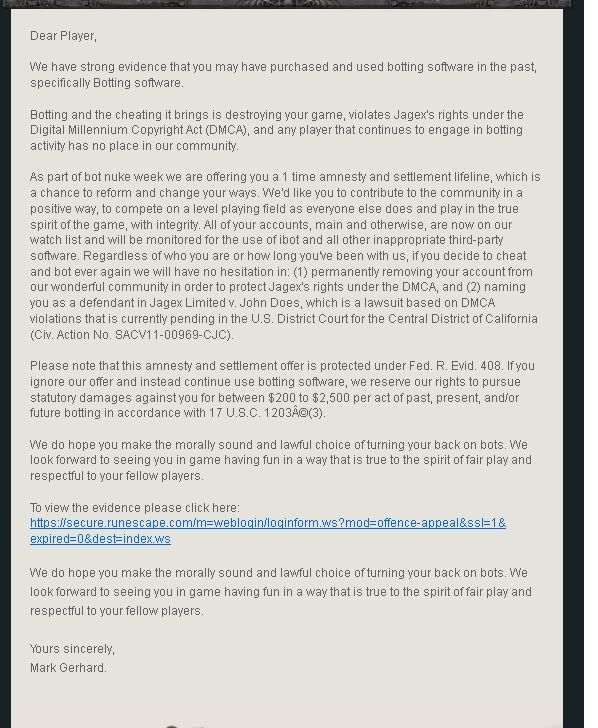The width and height of the screenshot is (598, 728).
Task: Click the 'Dear Player,' greeting text
Action: 63,36
